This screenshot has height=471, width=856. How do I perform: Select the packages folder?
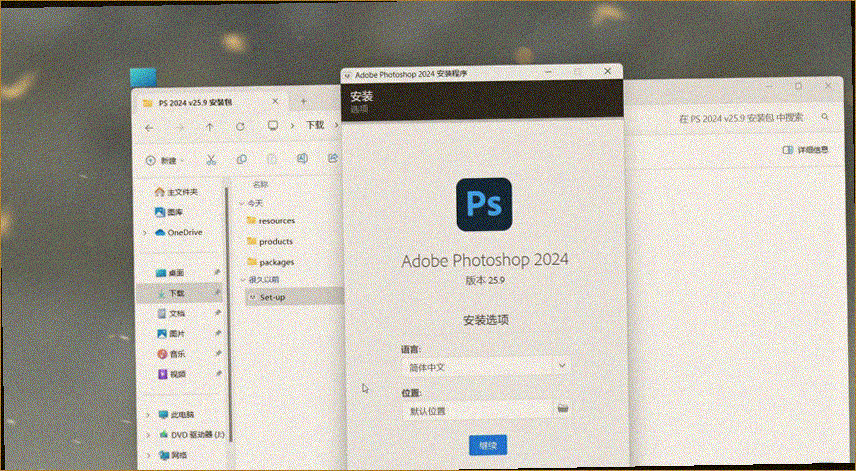271,262
